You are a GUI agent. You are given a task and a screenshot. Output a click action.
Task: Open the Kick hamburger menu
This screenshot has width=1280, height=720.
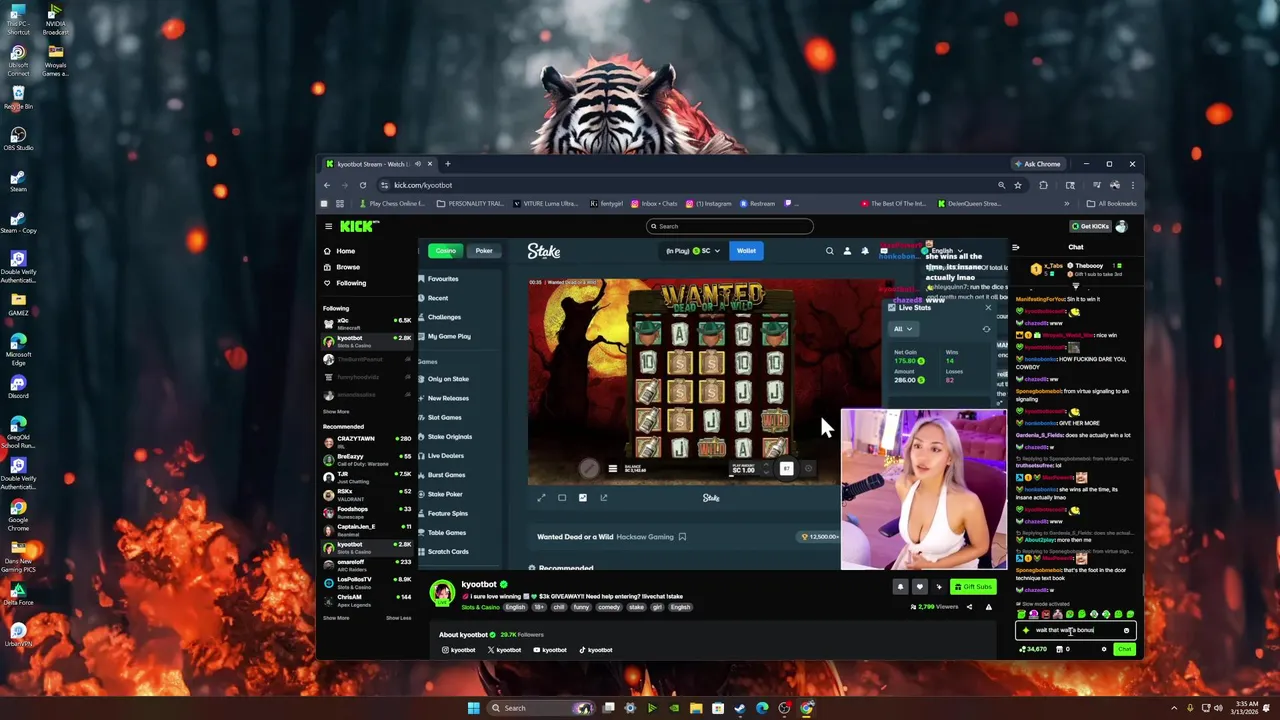coord(328,227)
